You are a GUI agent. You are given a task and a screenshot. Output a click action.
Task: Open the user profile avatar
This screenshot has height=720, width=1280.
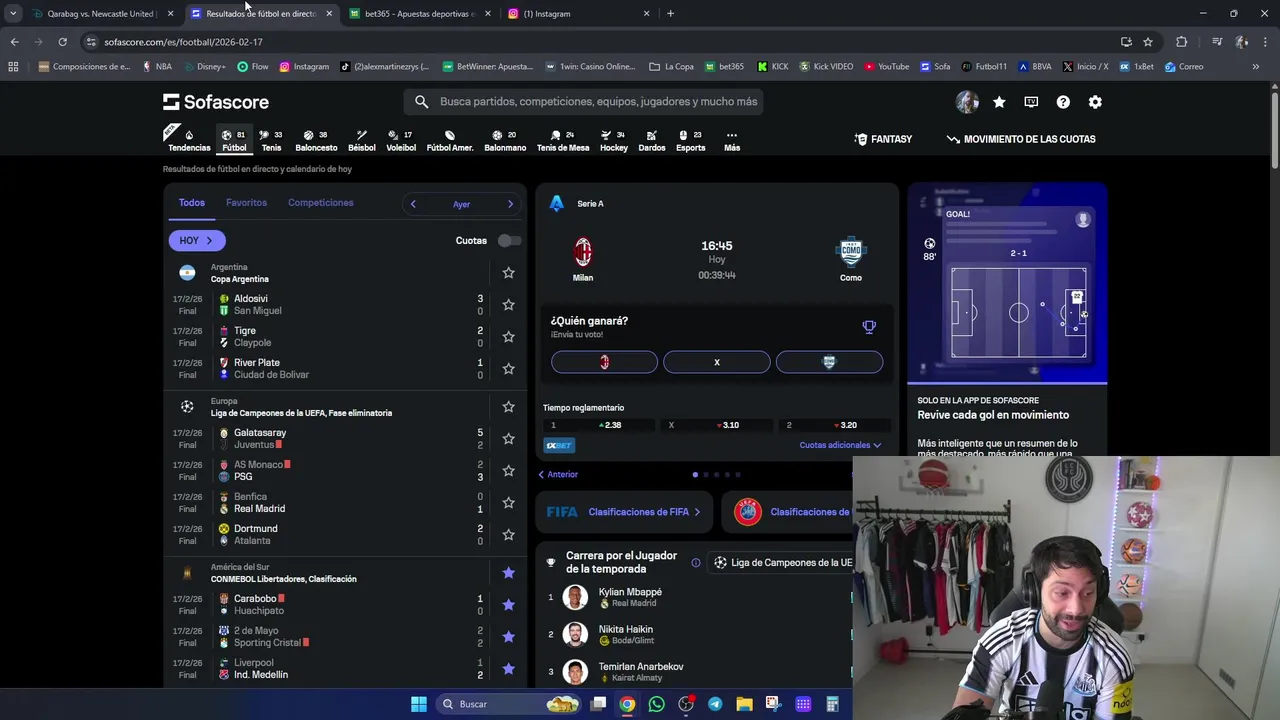[x=967, y=102]
